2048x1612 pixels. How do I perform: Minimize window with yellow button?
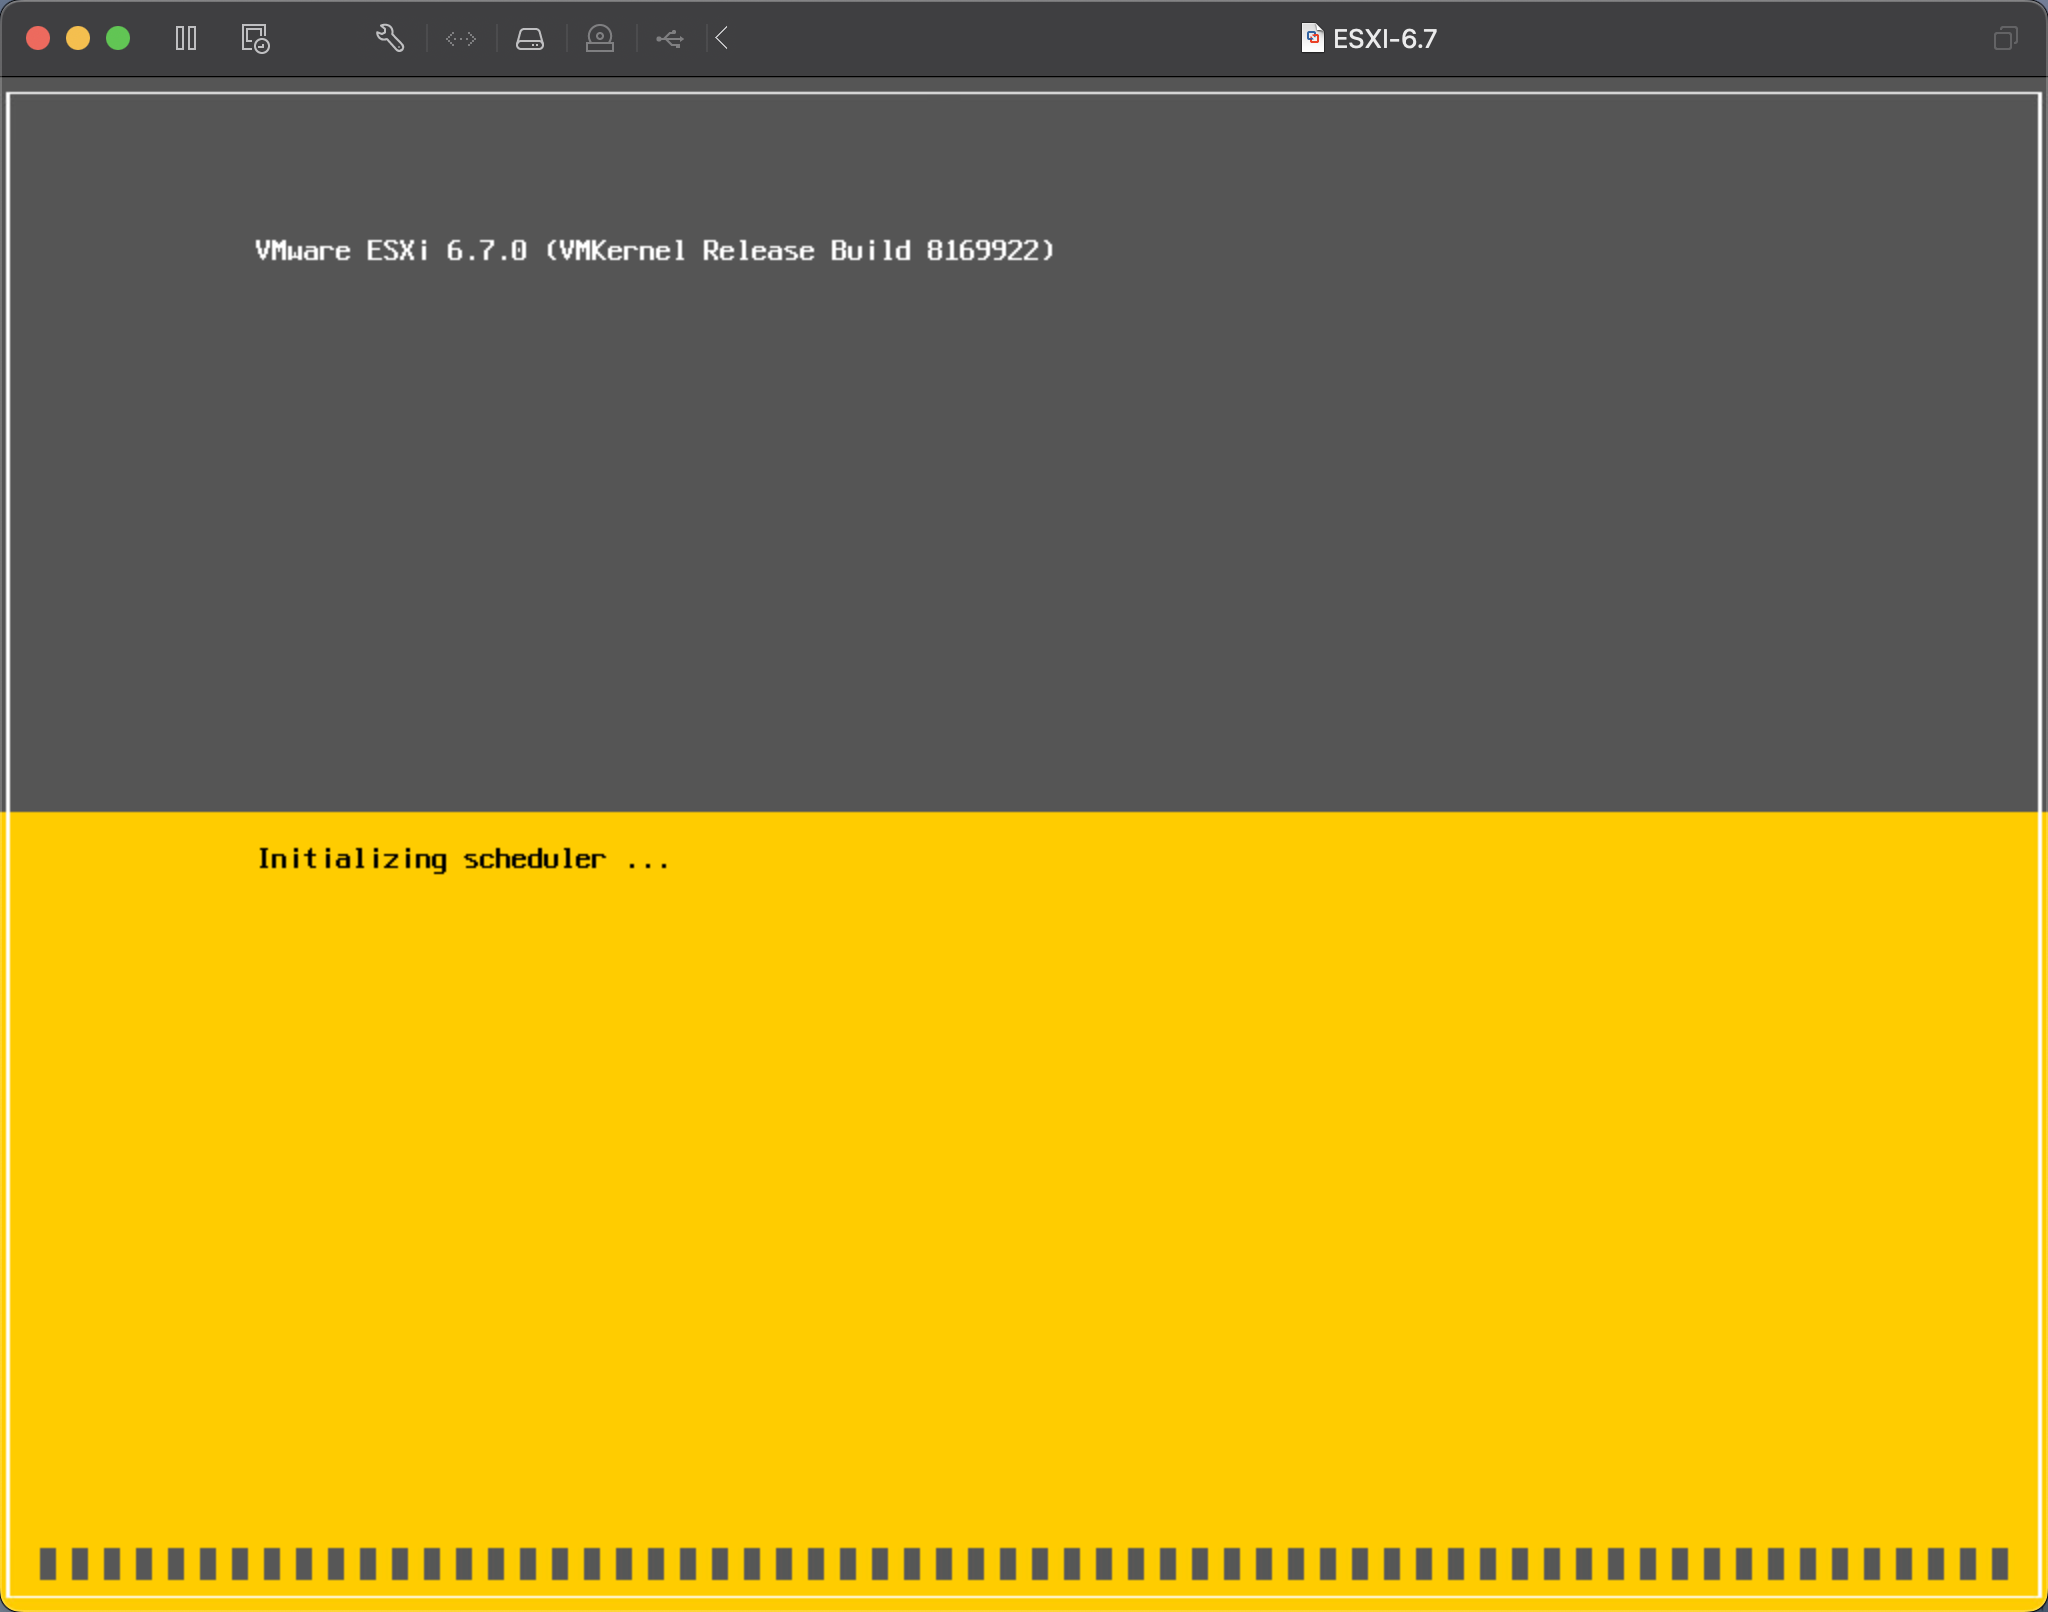pos(78,39)
